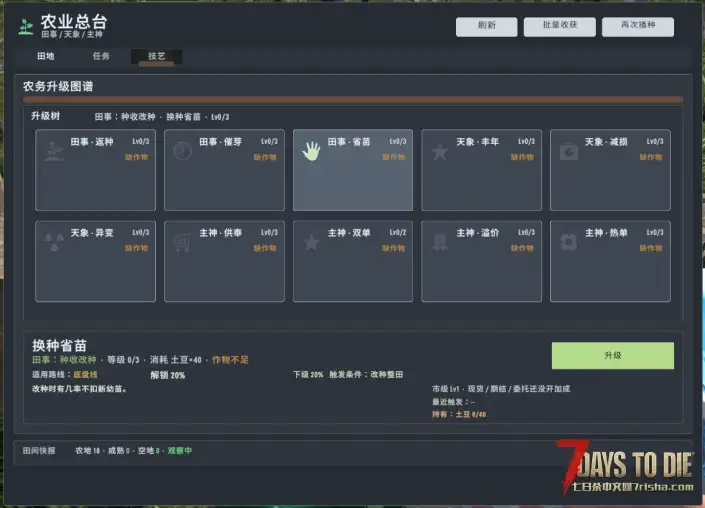Click the 田间快报 label

(39, 450)
